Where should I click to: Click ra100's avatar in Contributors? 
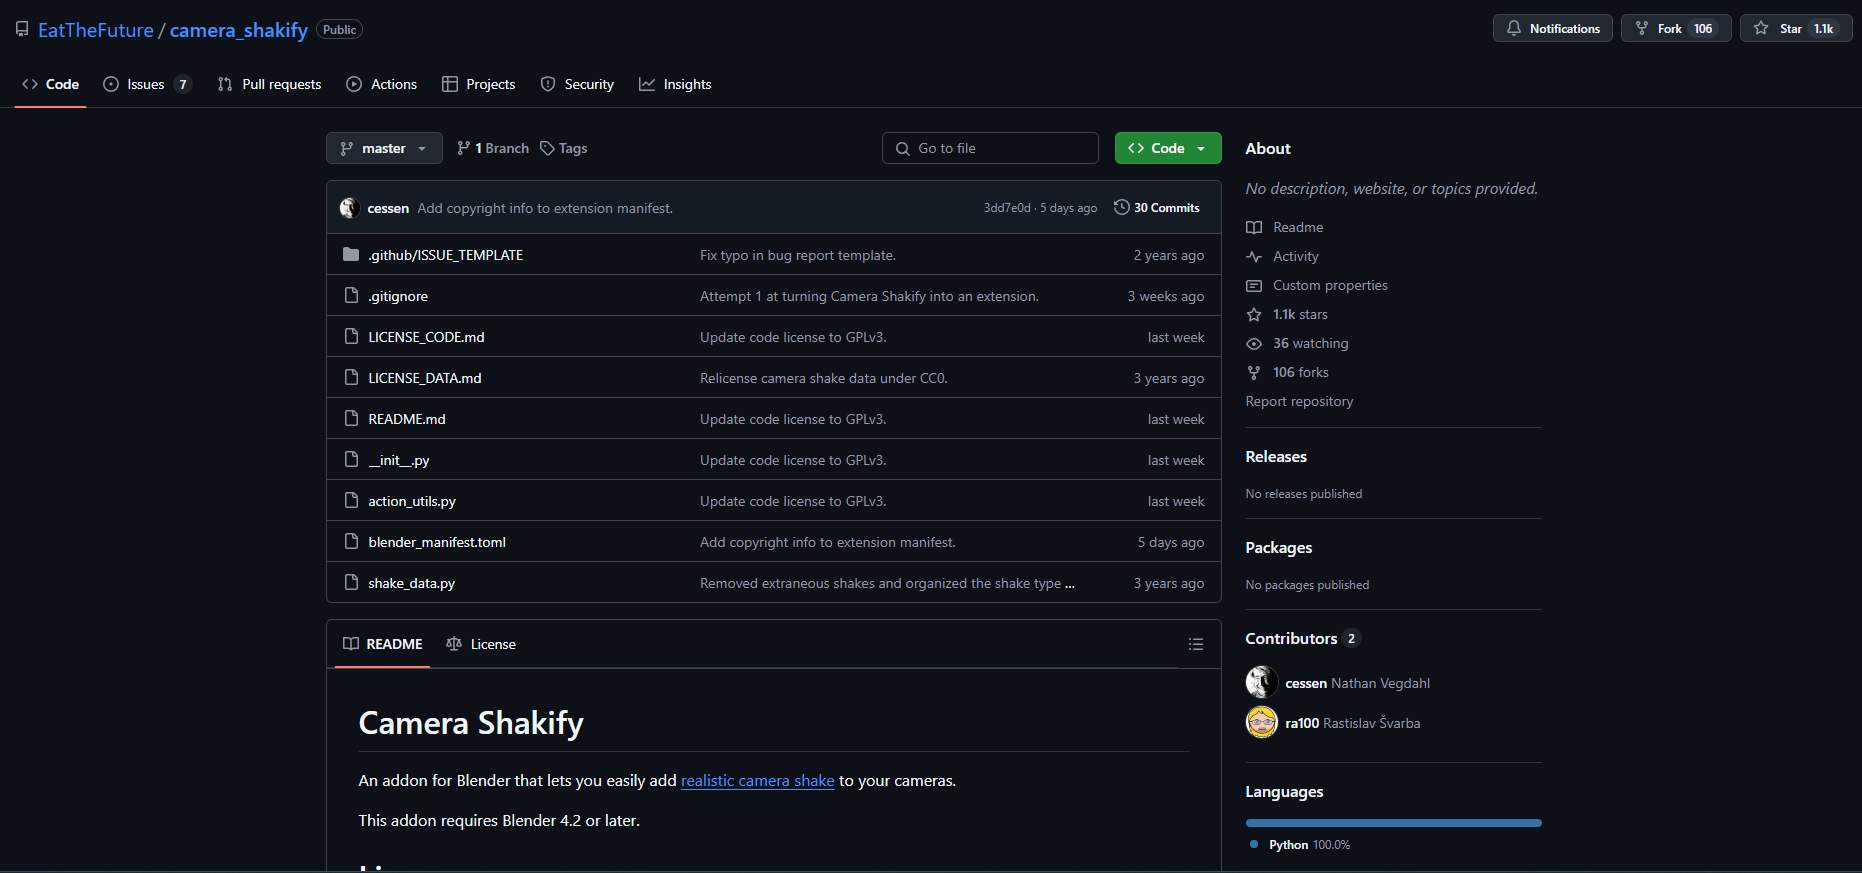[x=1262, y=722]
